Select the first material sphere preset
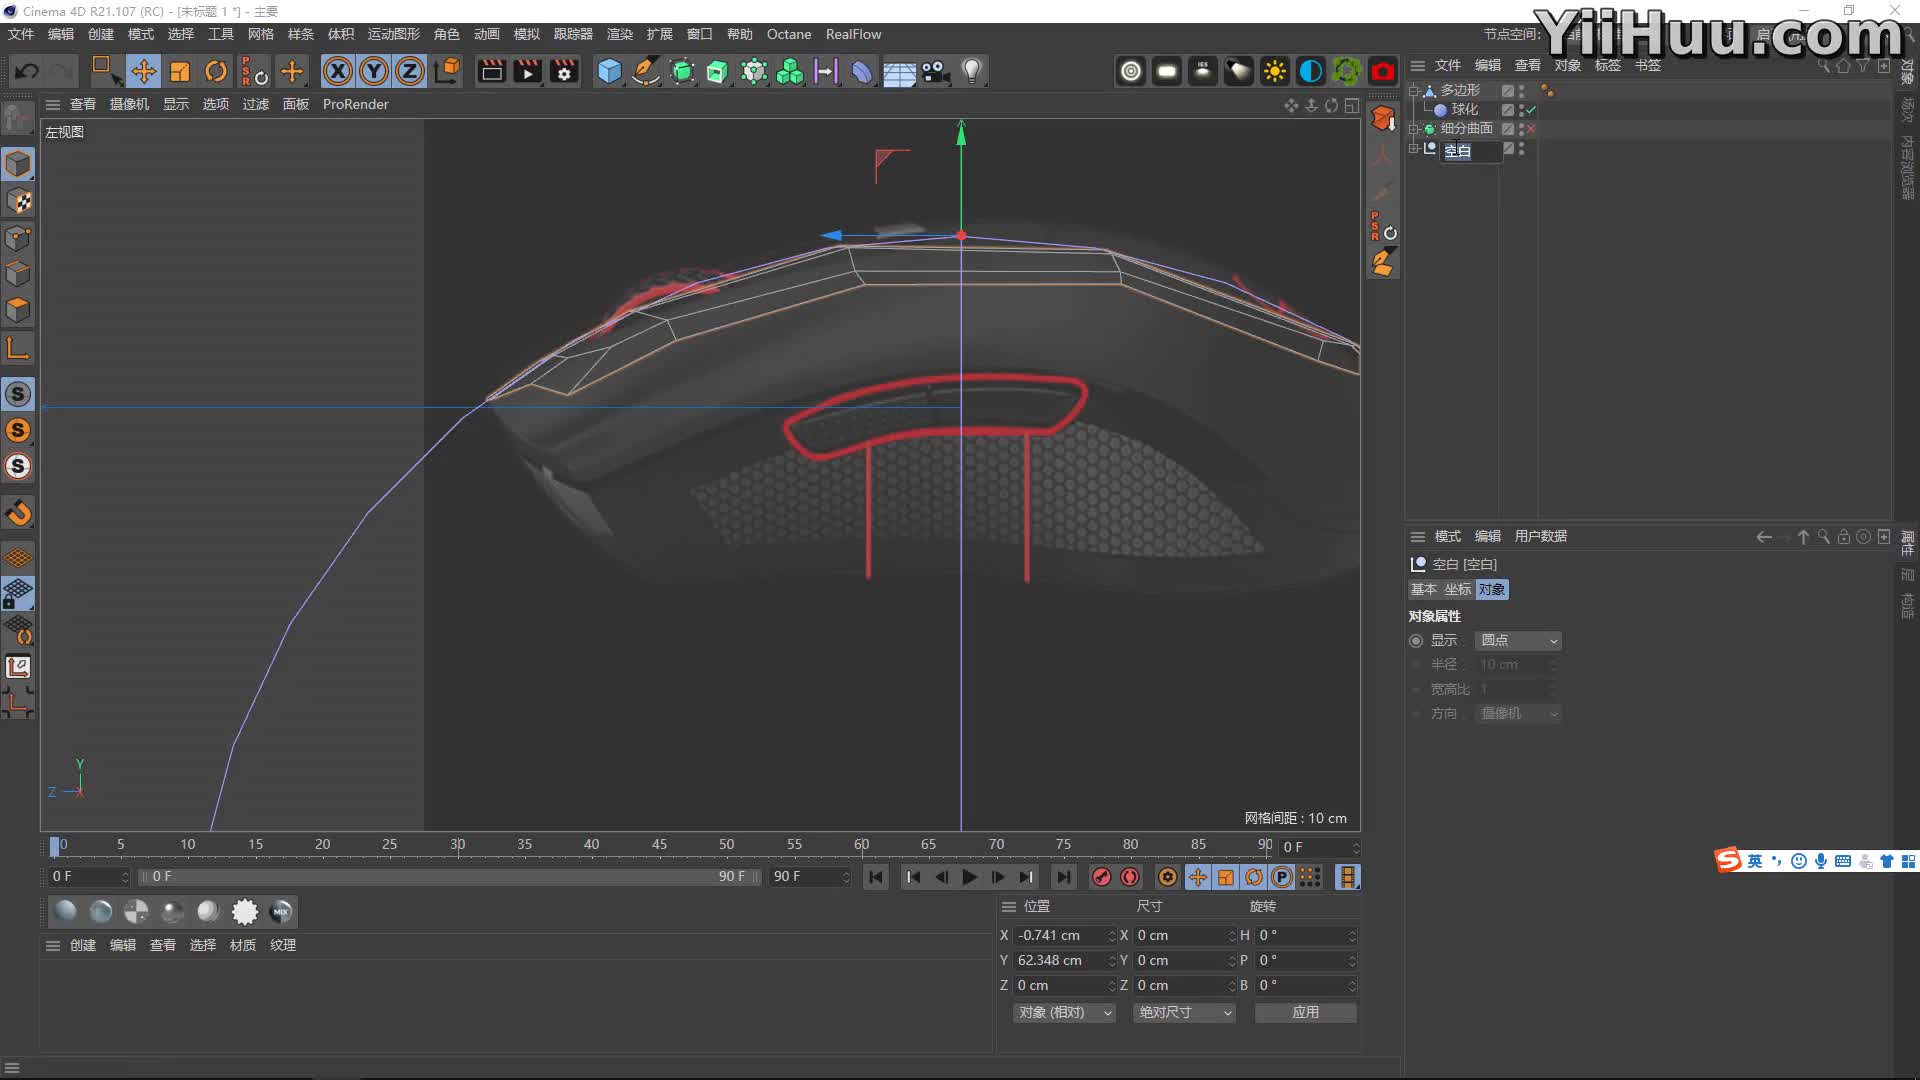The width and height of the screenshot is (1920, 1080). (x=66, y=911)
